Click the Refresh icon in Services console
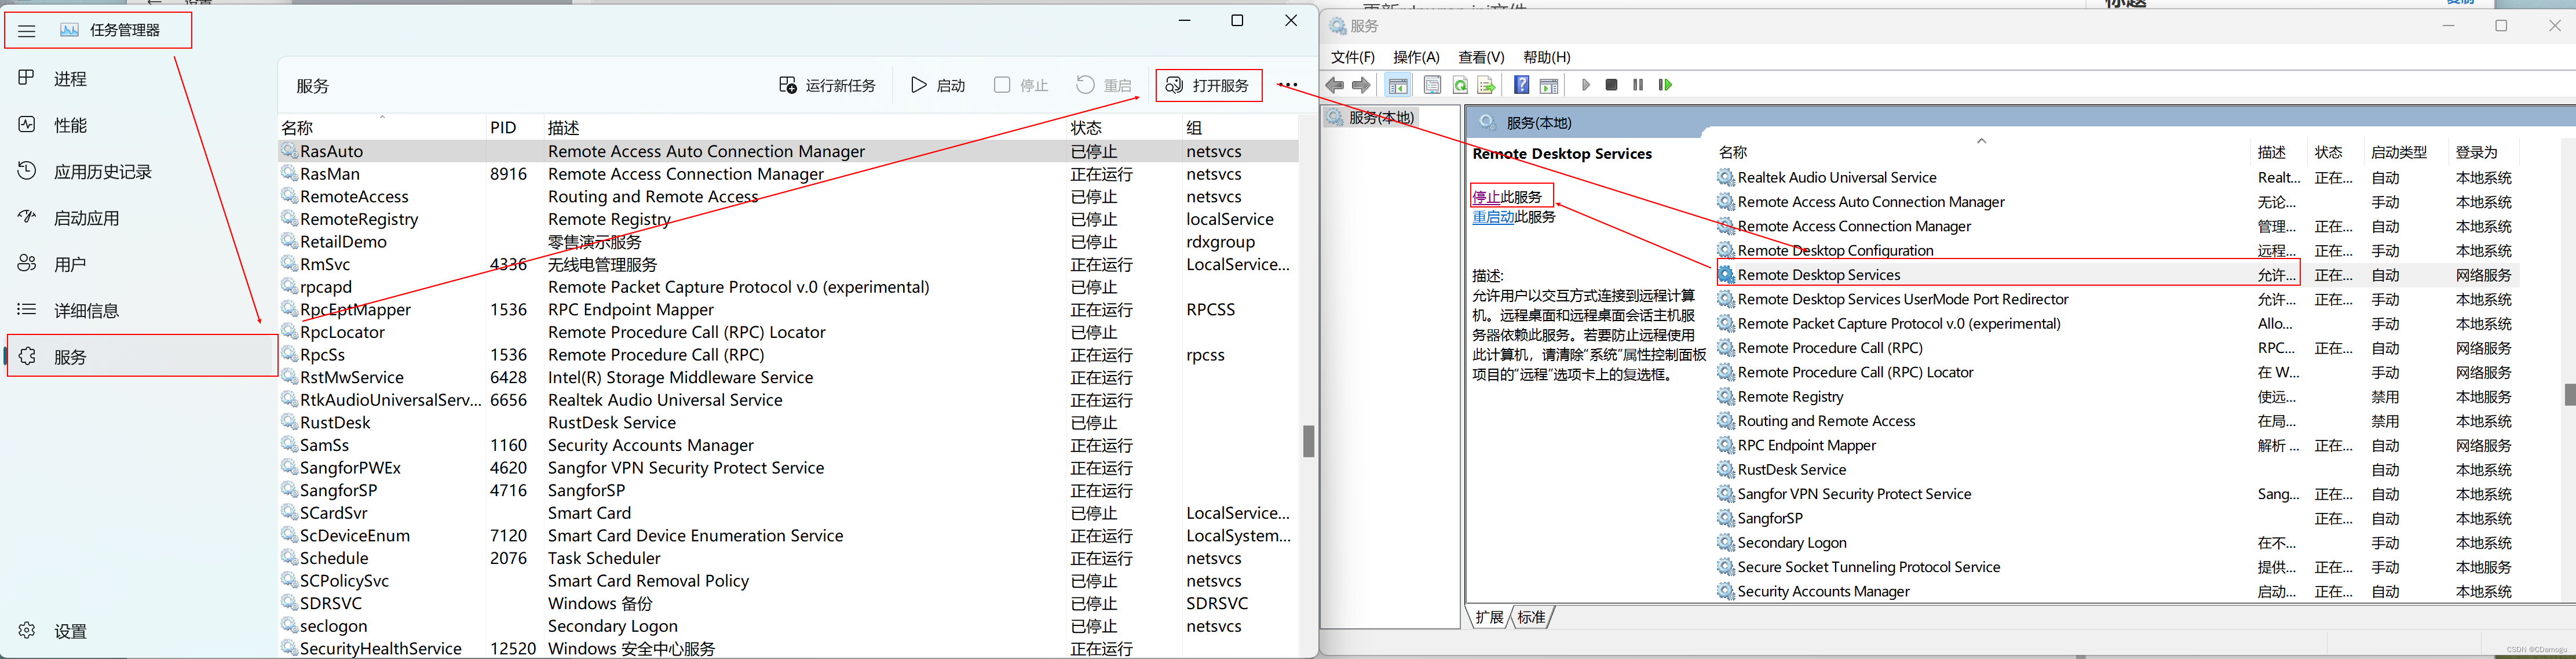The width and height of the screenshot is (2576, 659). [x=1460, y=85]
